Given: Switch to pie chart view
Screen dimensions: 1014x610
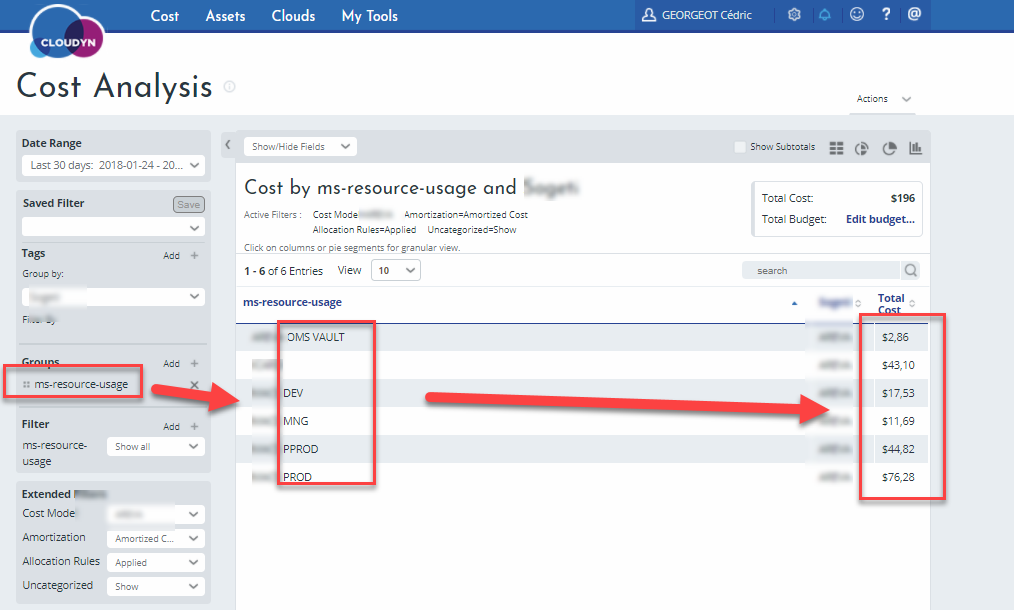Looking at the screenshot, I should pyautogui.click(x=889, y=148).
